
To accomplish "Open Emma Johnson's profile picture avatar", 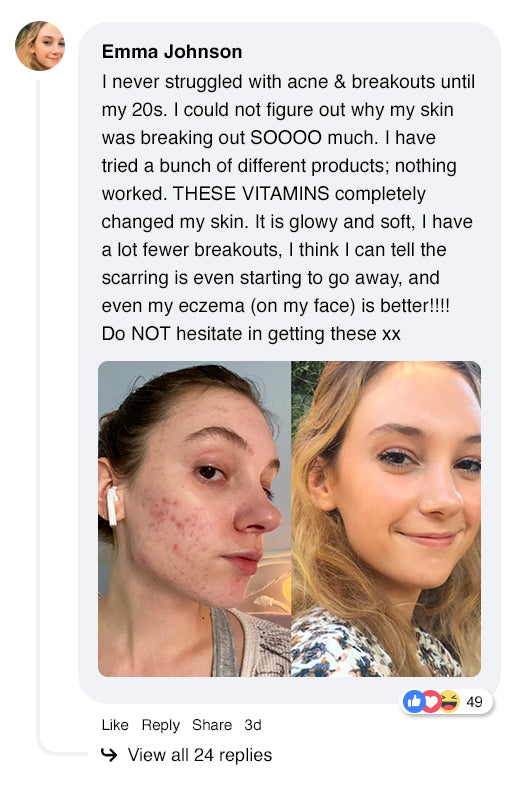I will pyautogui.click(x=40, y=46).
